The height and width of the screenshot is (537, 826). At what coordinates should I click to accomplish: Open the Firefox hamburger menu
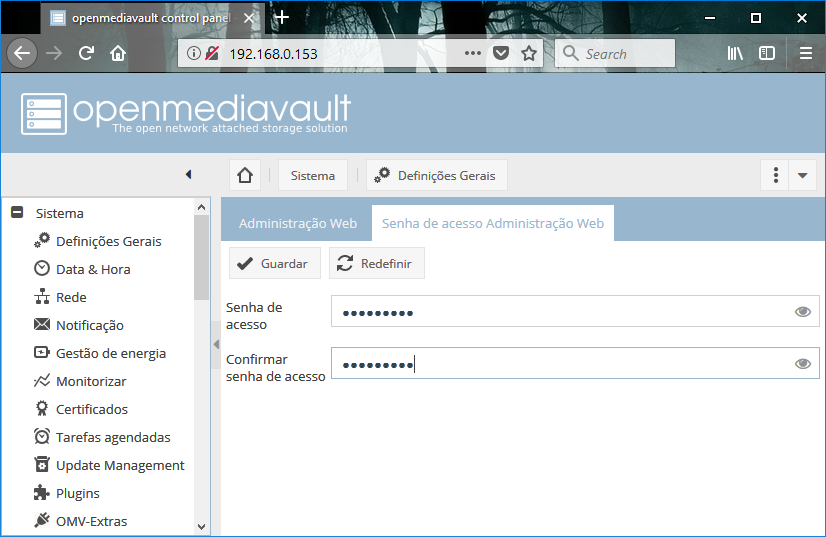click(805, 53)
